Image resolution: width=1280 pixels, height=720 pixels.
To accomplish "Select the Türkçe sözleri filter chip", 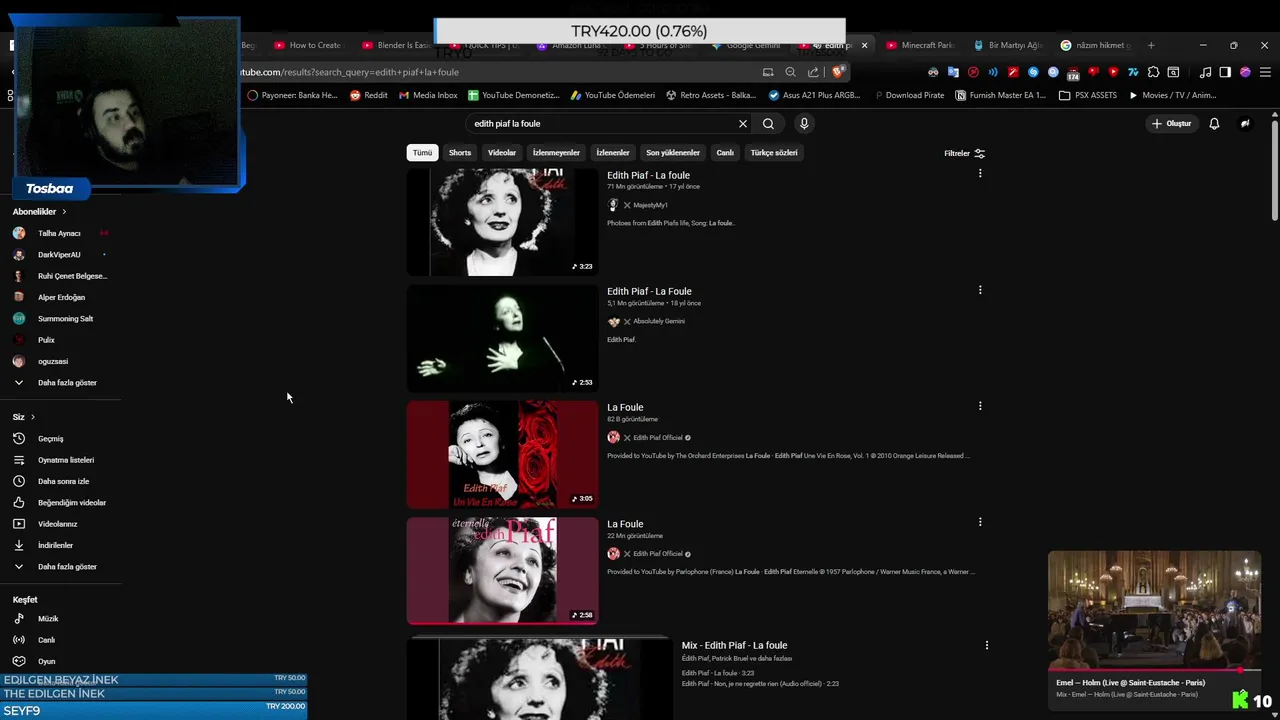I will (774, 153).
